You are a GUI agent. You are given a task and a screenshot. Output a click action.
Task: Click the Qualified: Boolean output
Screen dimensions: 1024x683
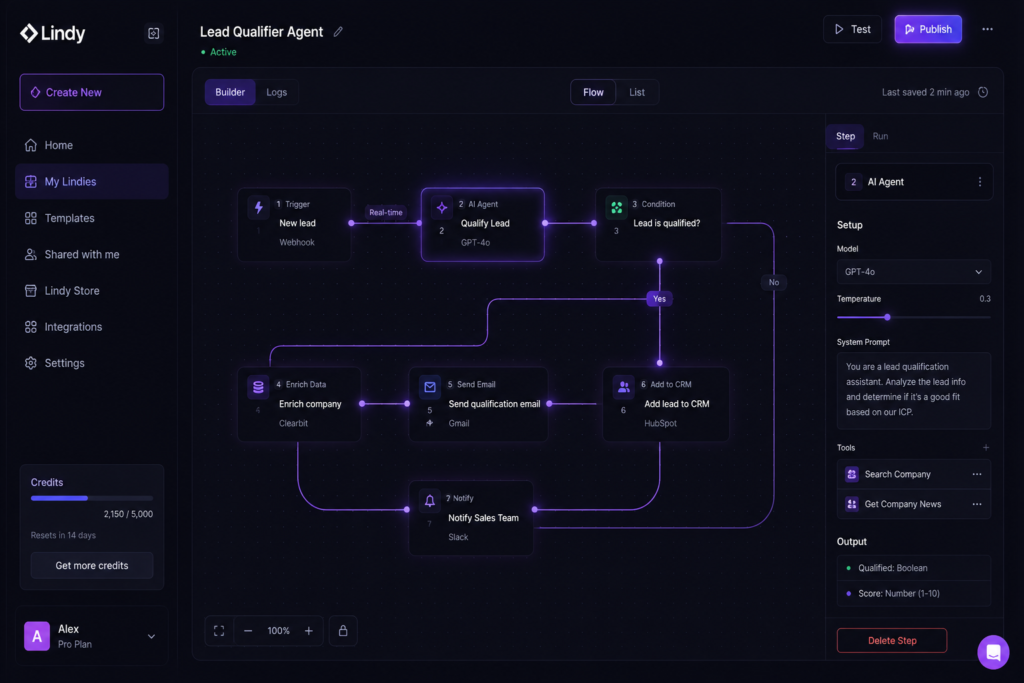(x=913, y=568)
